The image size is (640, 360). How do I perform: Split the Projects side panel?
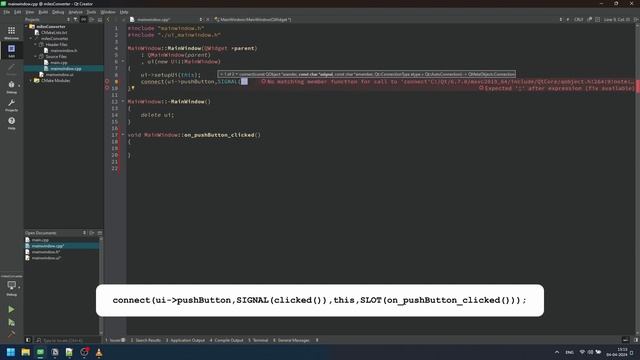point(92,20)
